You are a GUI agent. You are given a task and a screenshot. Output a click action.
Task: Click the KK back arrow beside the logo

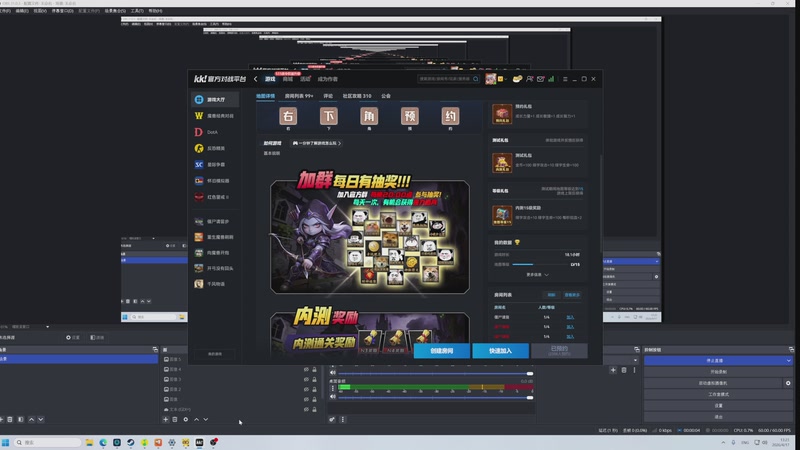[x=256, y=79]
